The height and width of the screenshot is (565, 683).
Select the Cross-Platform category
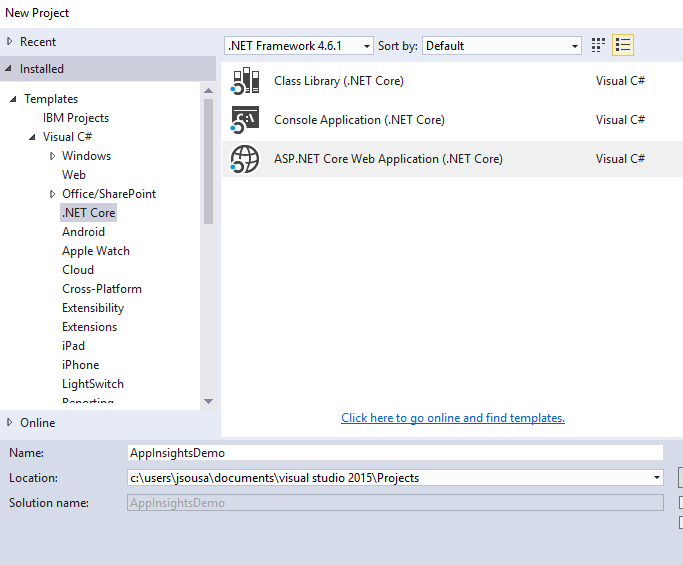click(102, 289)
